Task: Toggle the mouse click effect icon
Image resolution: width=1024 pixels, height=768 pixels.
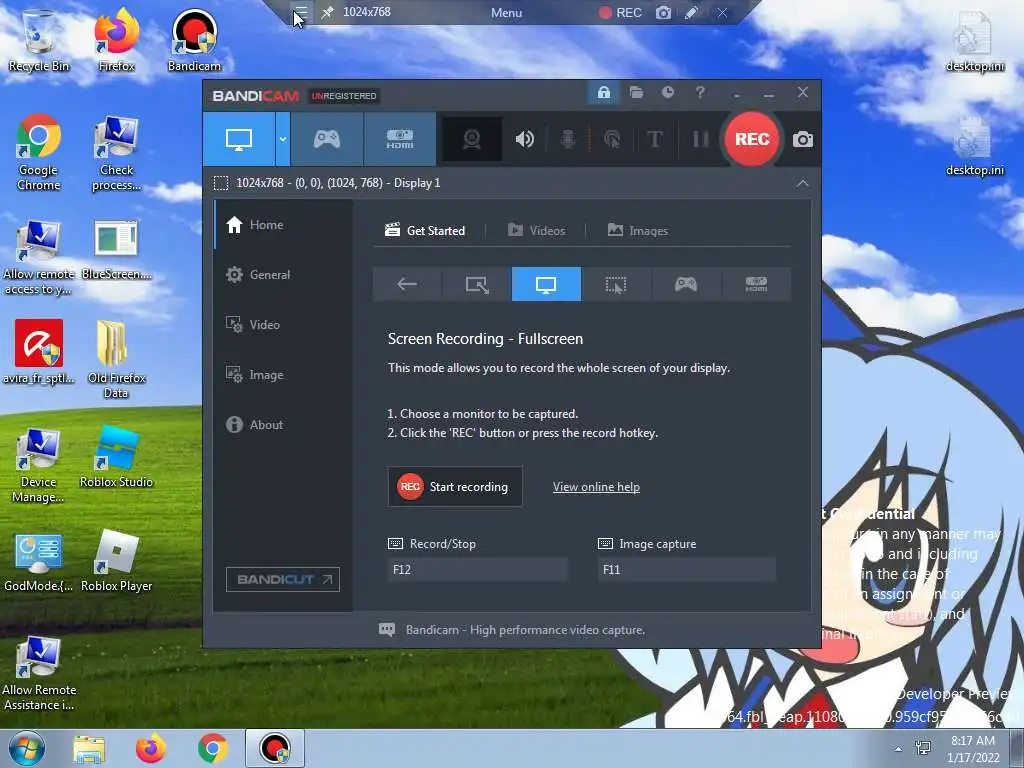Action: pos(612,139)
